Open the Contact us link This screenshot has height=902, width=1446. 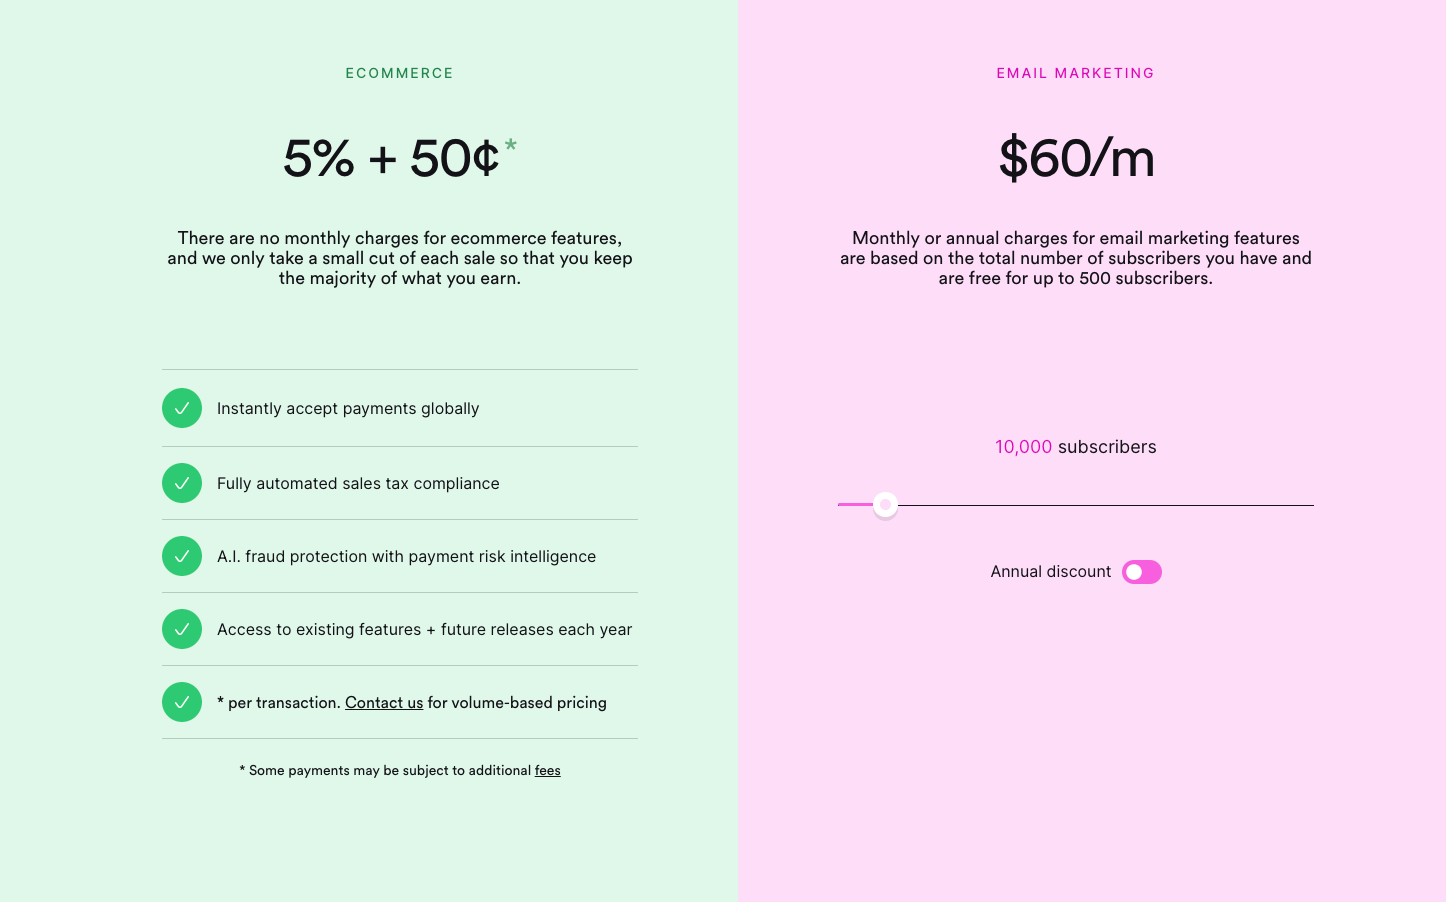pos(384,702)
